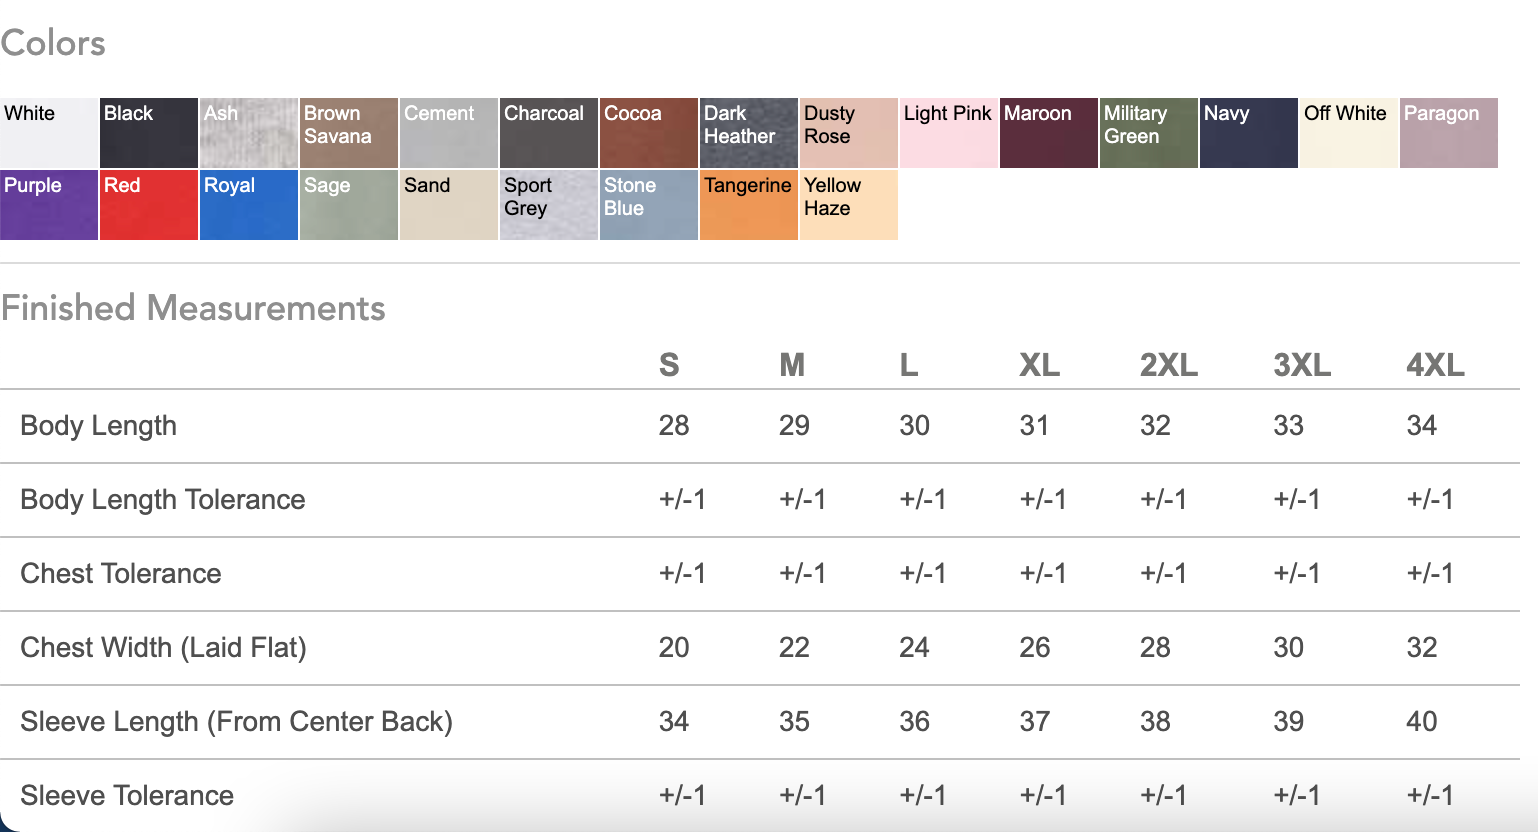The image size is (1538, 832).
Task: Select the White color swatch
Action: pyautogui.click(x=49, y=133)
